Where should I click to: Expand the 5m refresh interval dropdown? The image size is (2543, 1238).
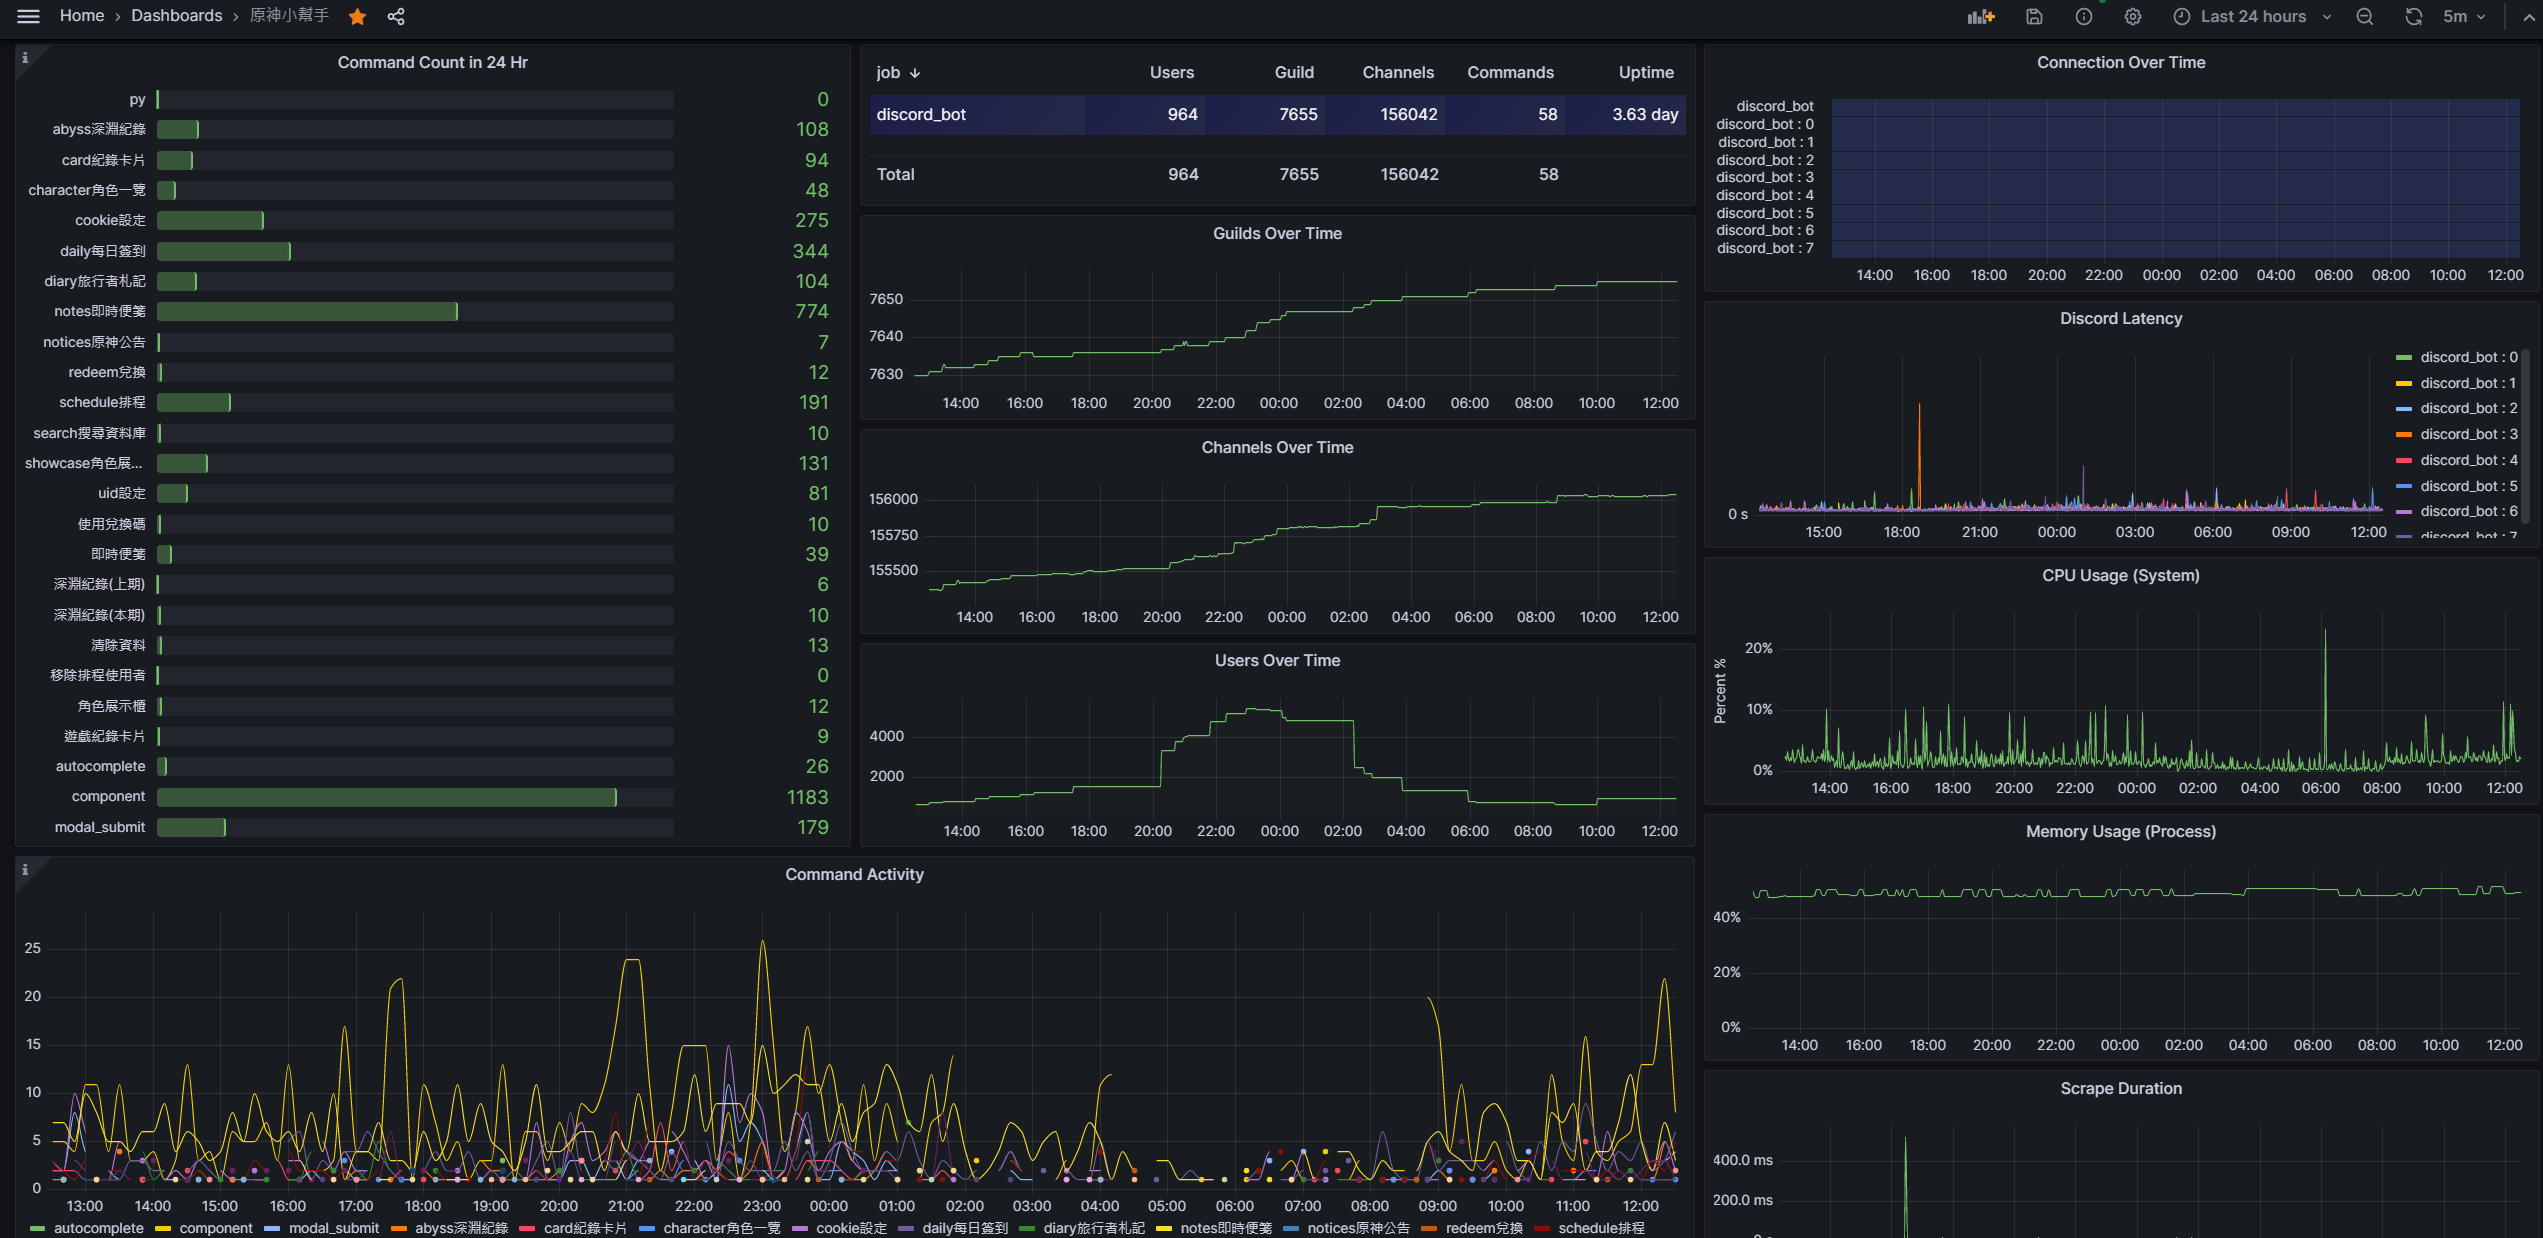pyautogui.click(x=2465, y=17)
